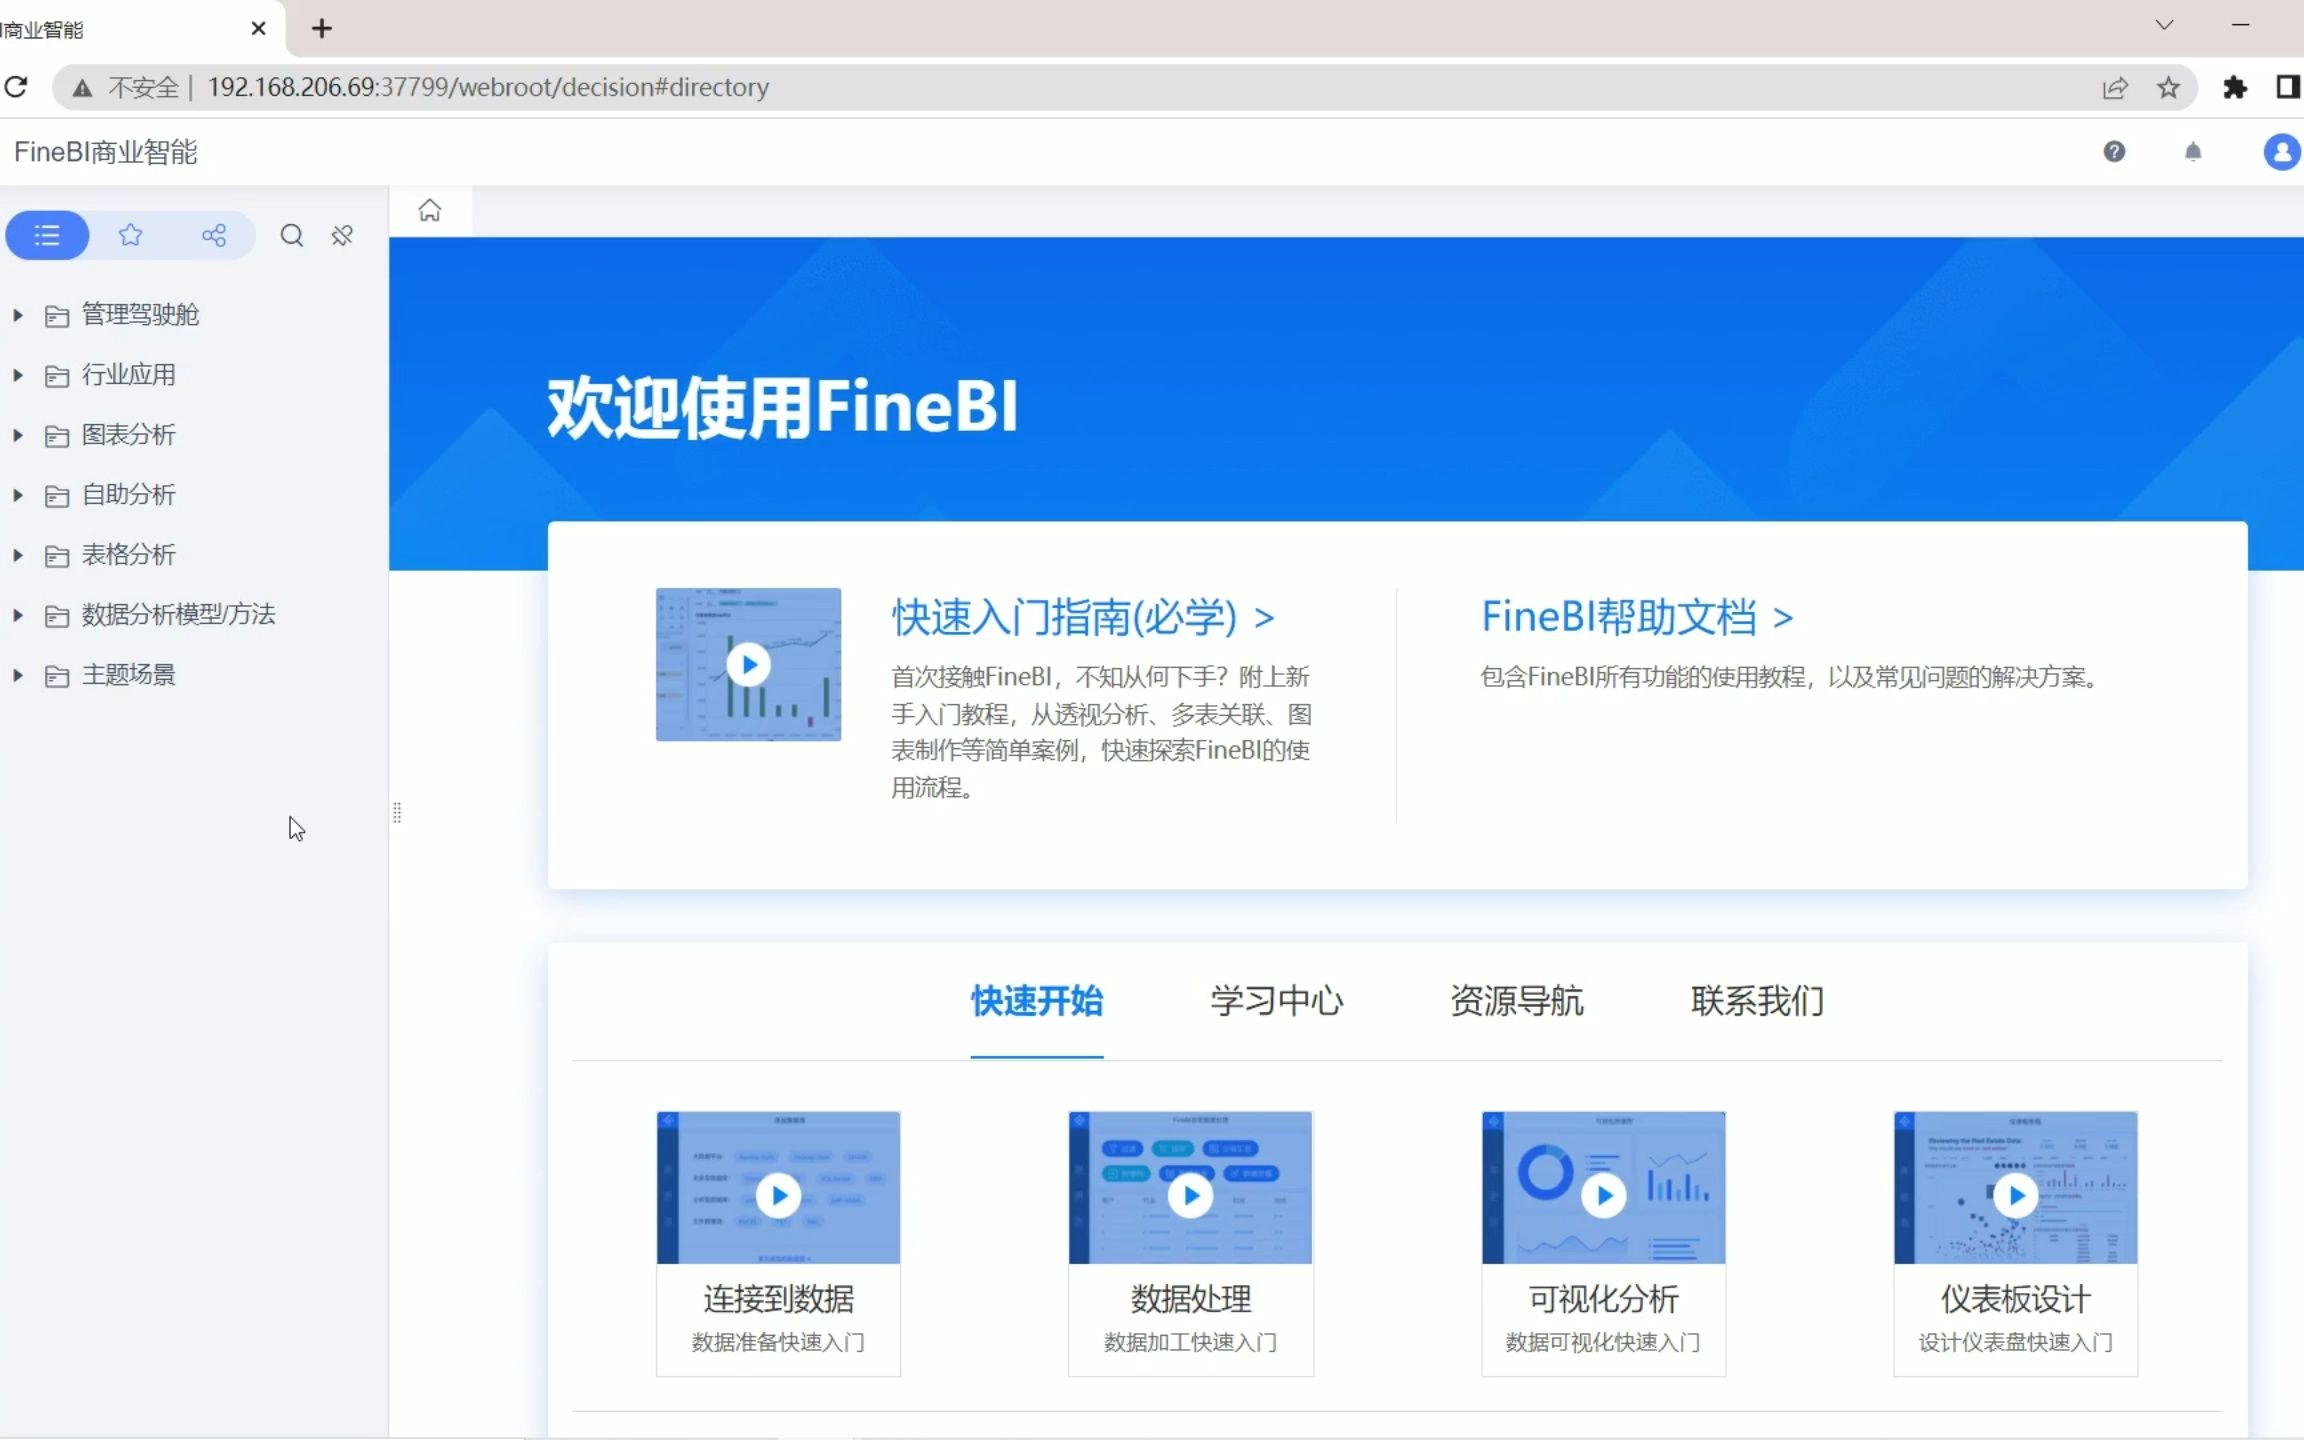
Task: Open the FineBI帮助文档 link
Action: tap(1637, 617)
